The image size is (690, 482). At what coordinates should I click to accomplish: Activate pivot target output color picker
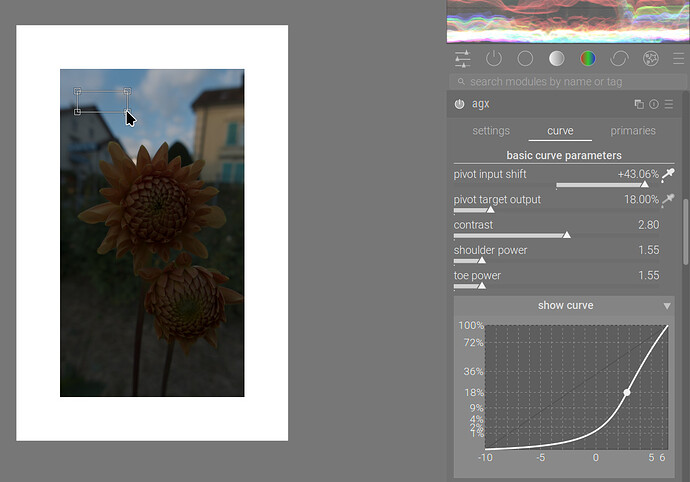(668, 200)
